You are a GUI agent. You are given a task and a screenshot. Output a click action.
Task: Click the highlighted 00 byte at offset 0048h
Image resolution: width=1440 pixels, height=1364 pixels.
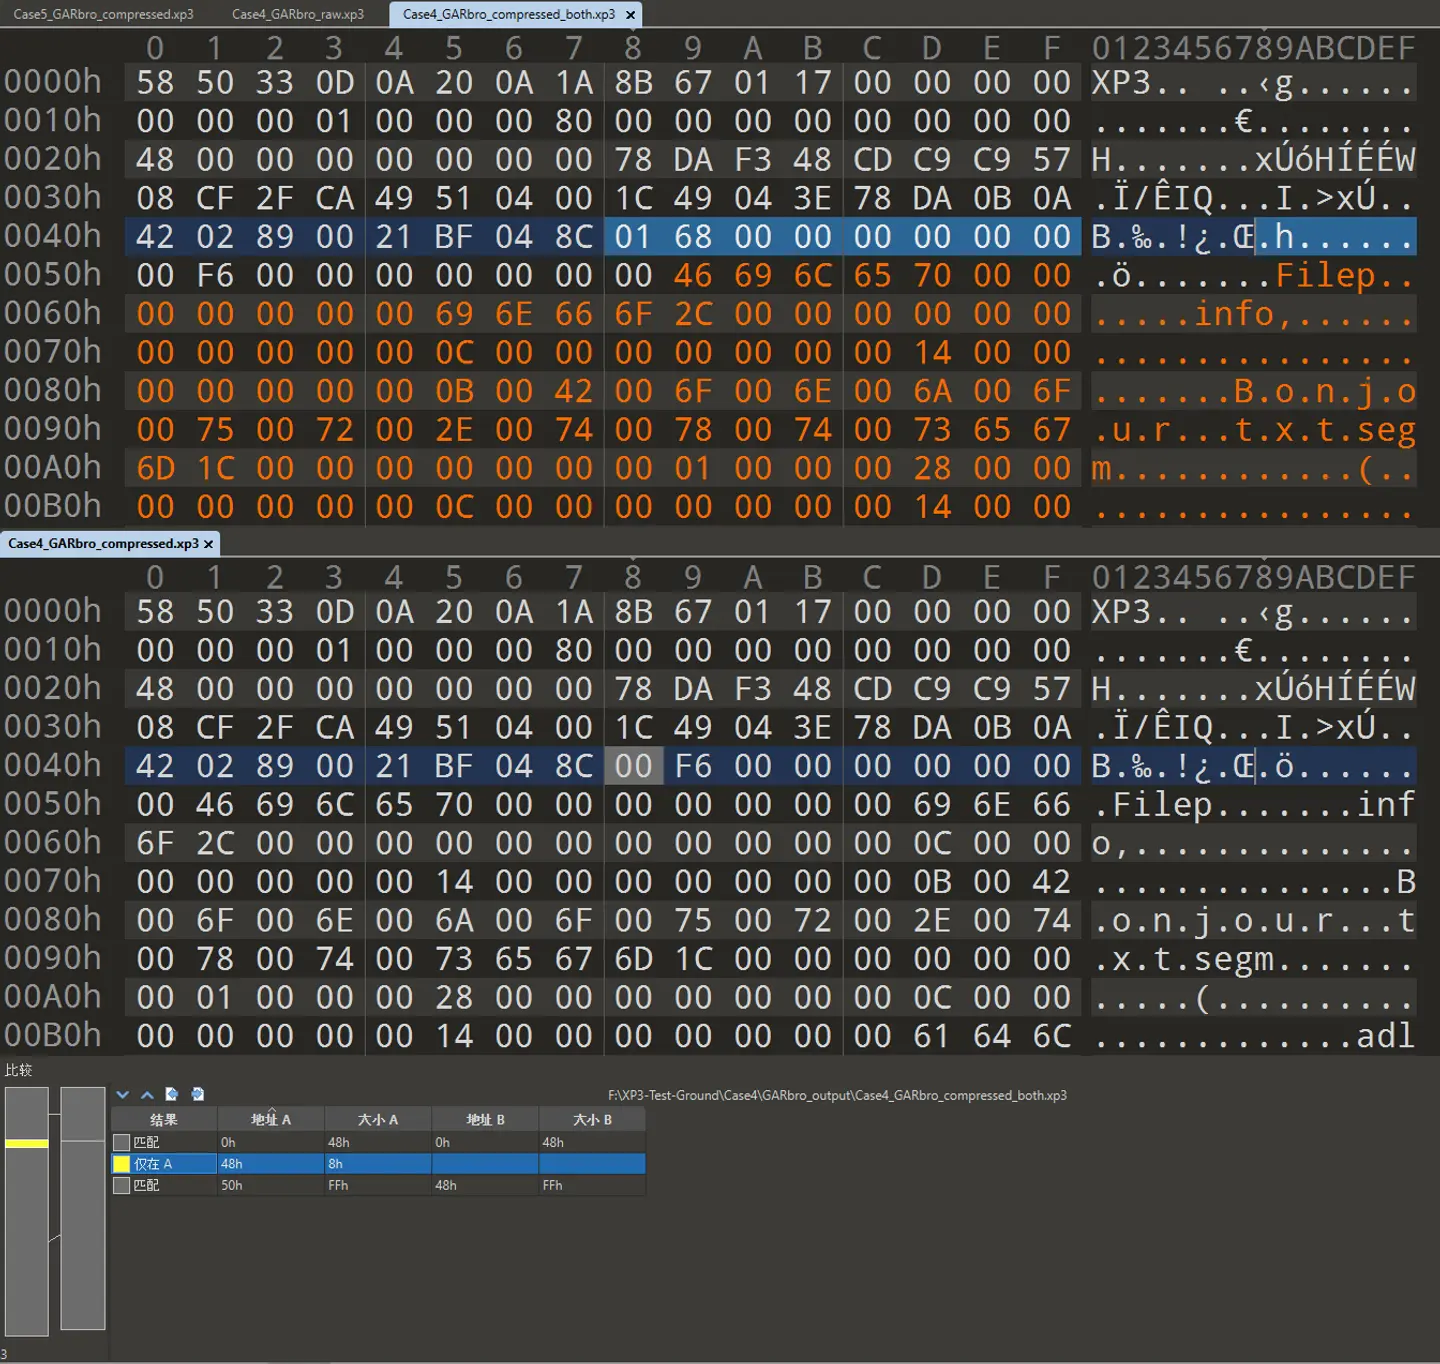tap(633, 766)
